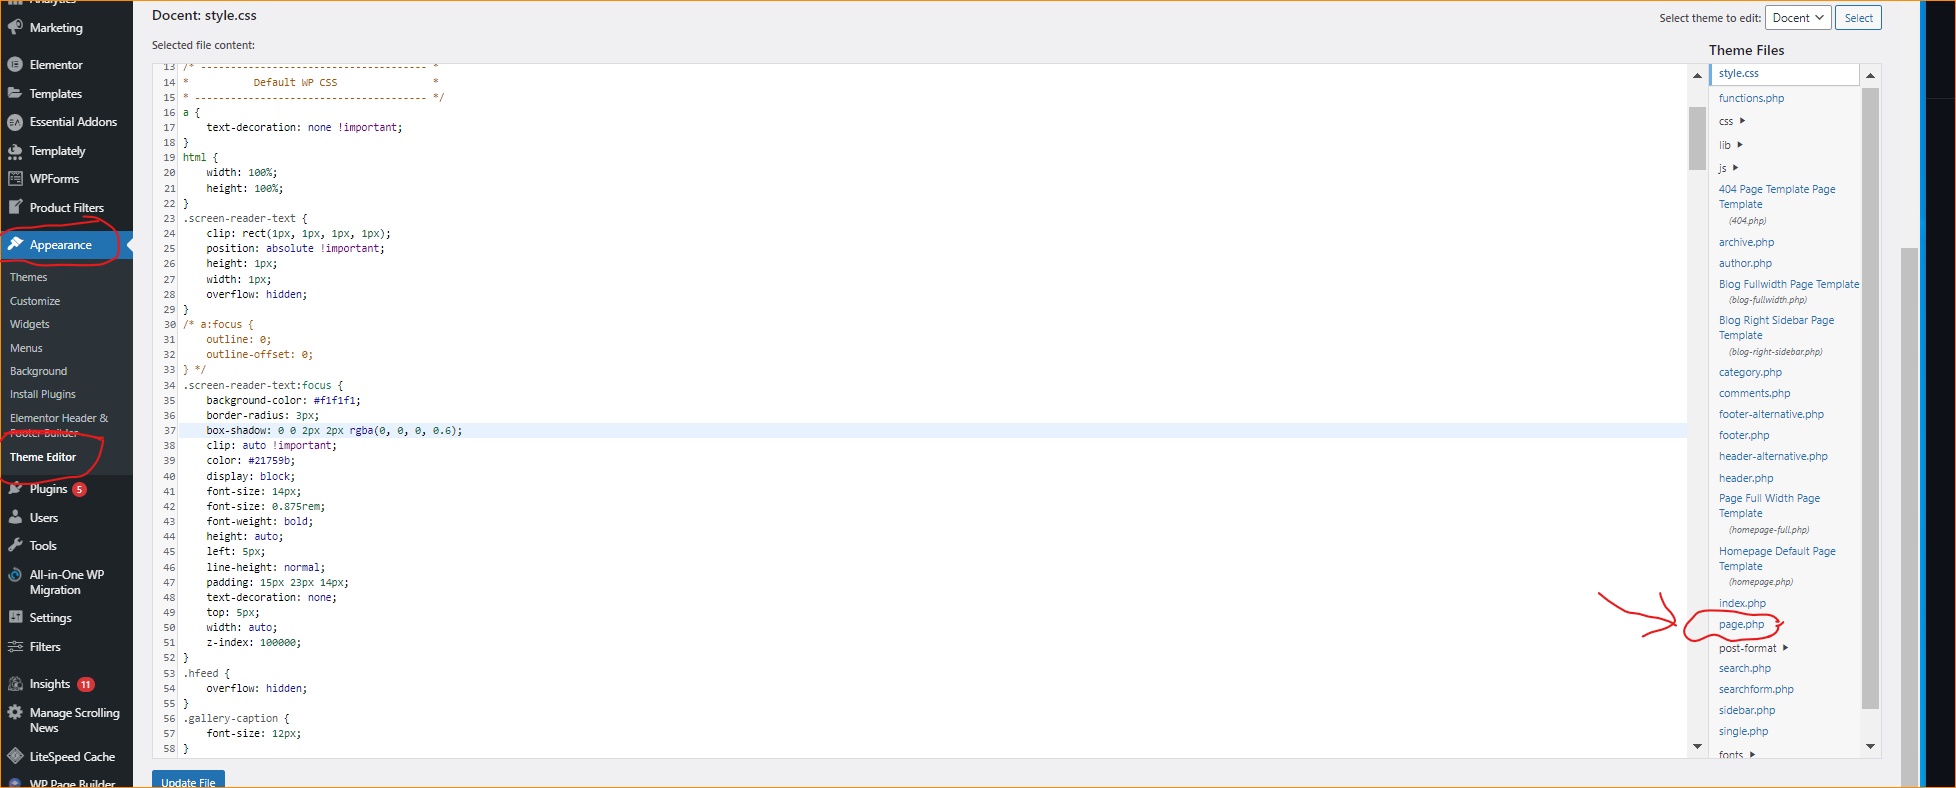
Task: Click the code editor scroll-down arrow
Action: tap(1697, 746)
